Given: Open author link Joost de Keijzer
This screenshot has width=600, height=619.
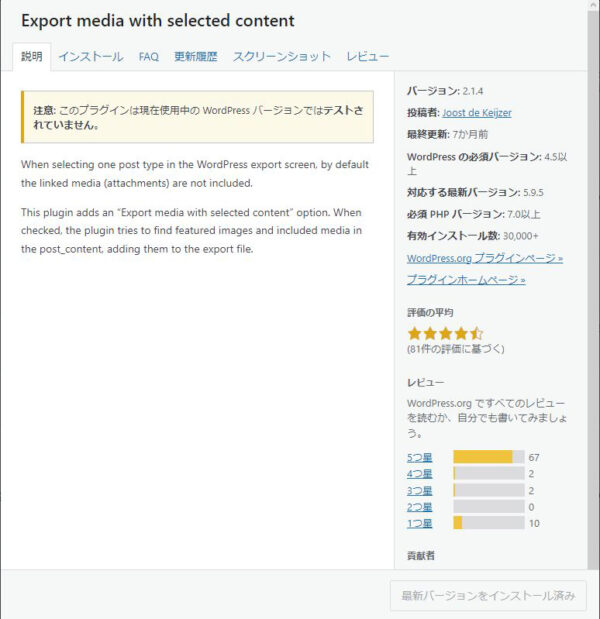Looking at the screenshot, I should 476,113.
